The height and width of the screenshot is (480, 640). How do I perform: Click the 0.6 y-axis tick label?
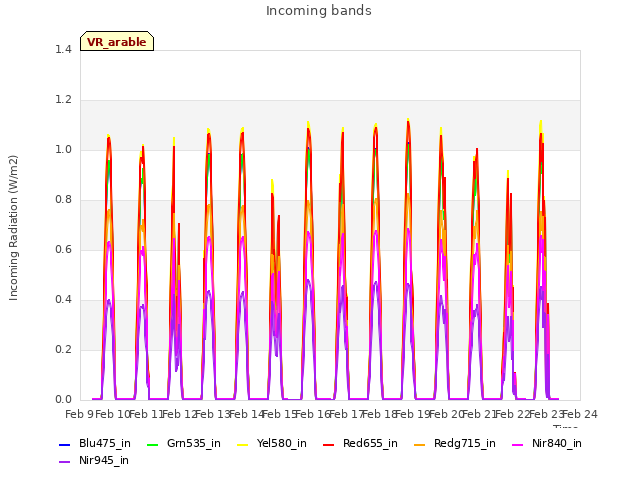[x=63, y=249]
